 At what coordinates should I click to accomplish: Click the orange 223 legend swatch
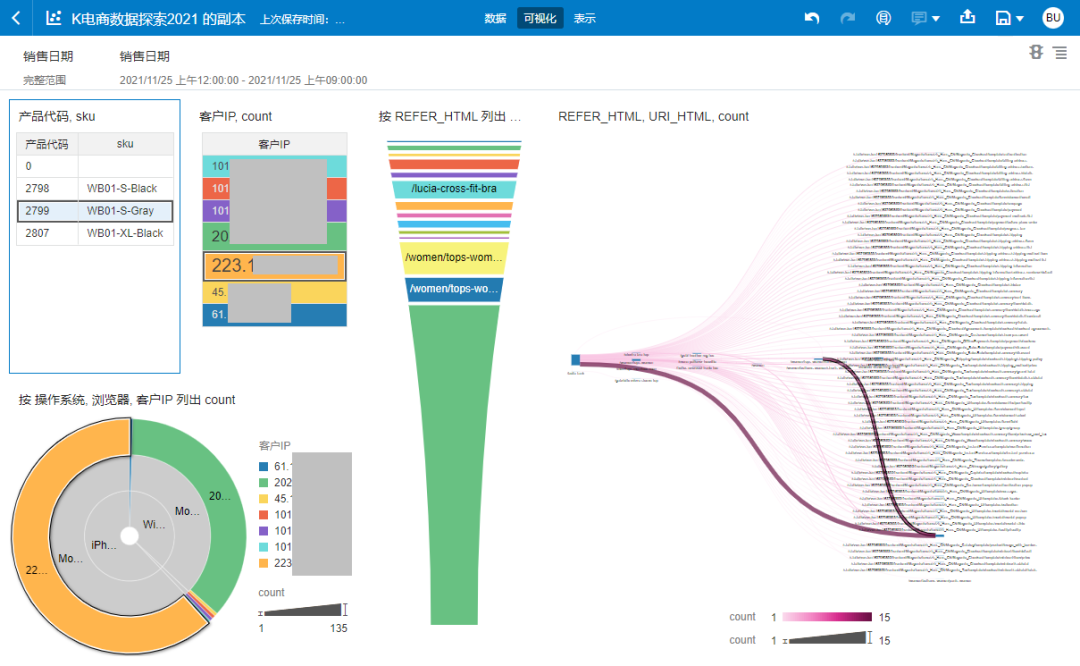[263, 563]
